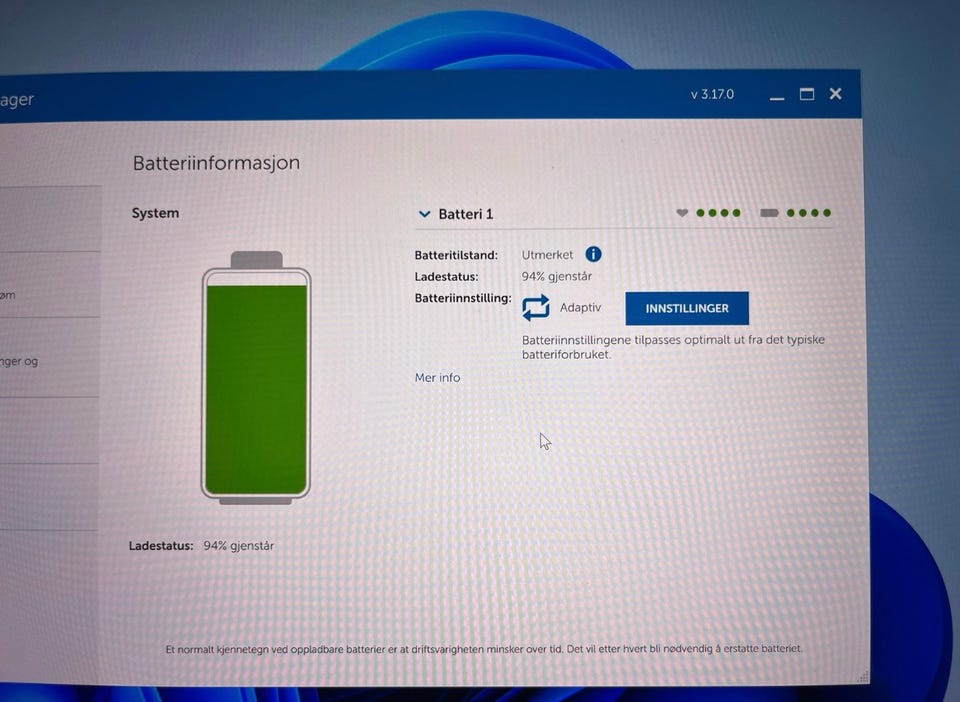Close the power manager window
Screen dimensions: 960x702
[x=835, y=94]
